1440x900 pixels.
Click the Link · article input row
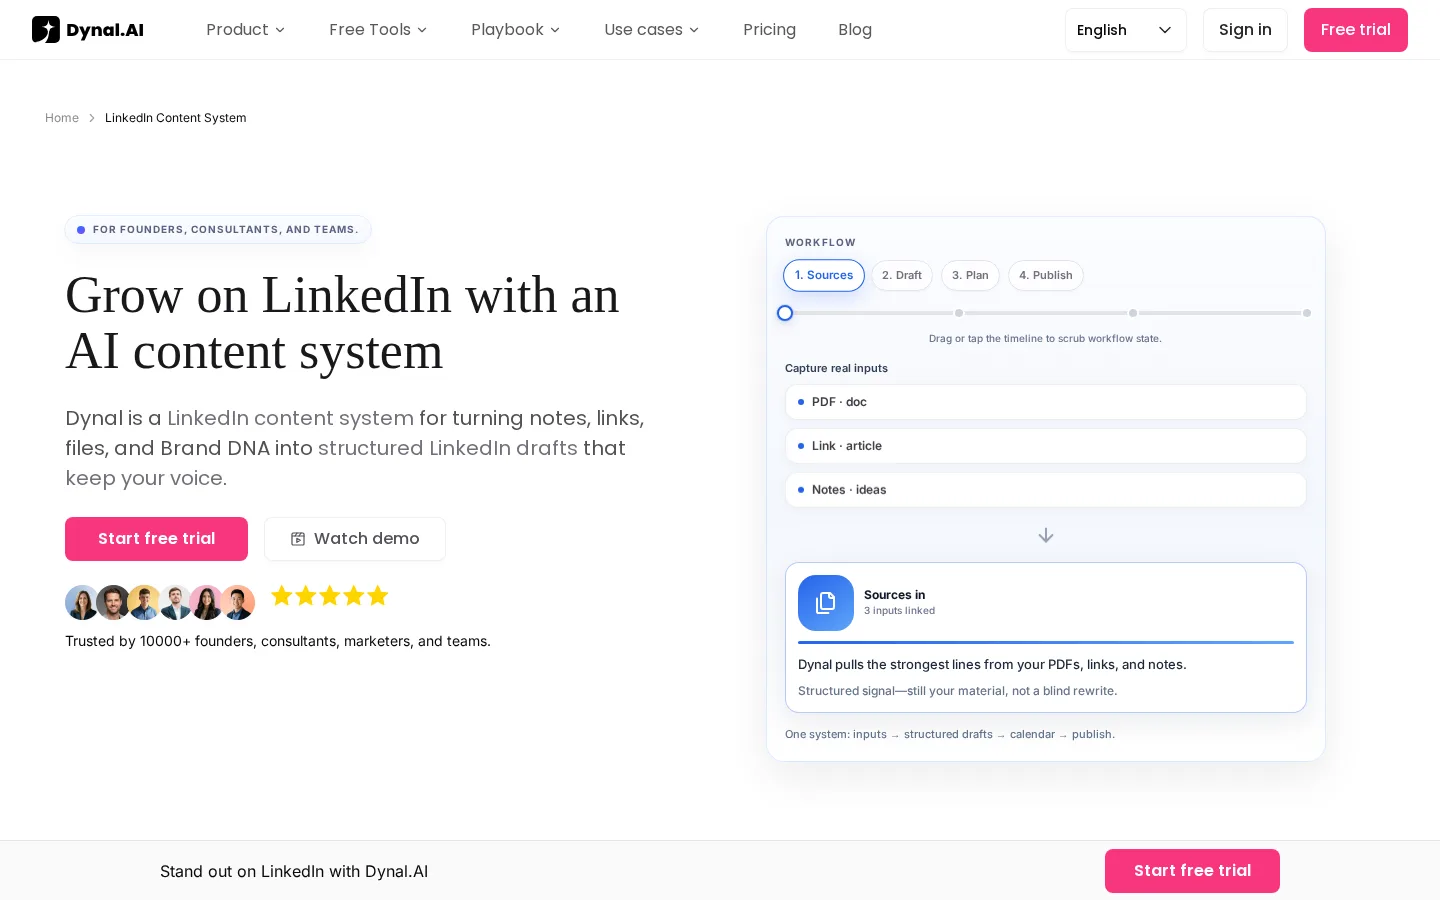tap(1046, 446)
